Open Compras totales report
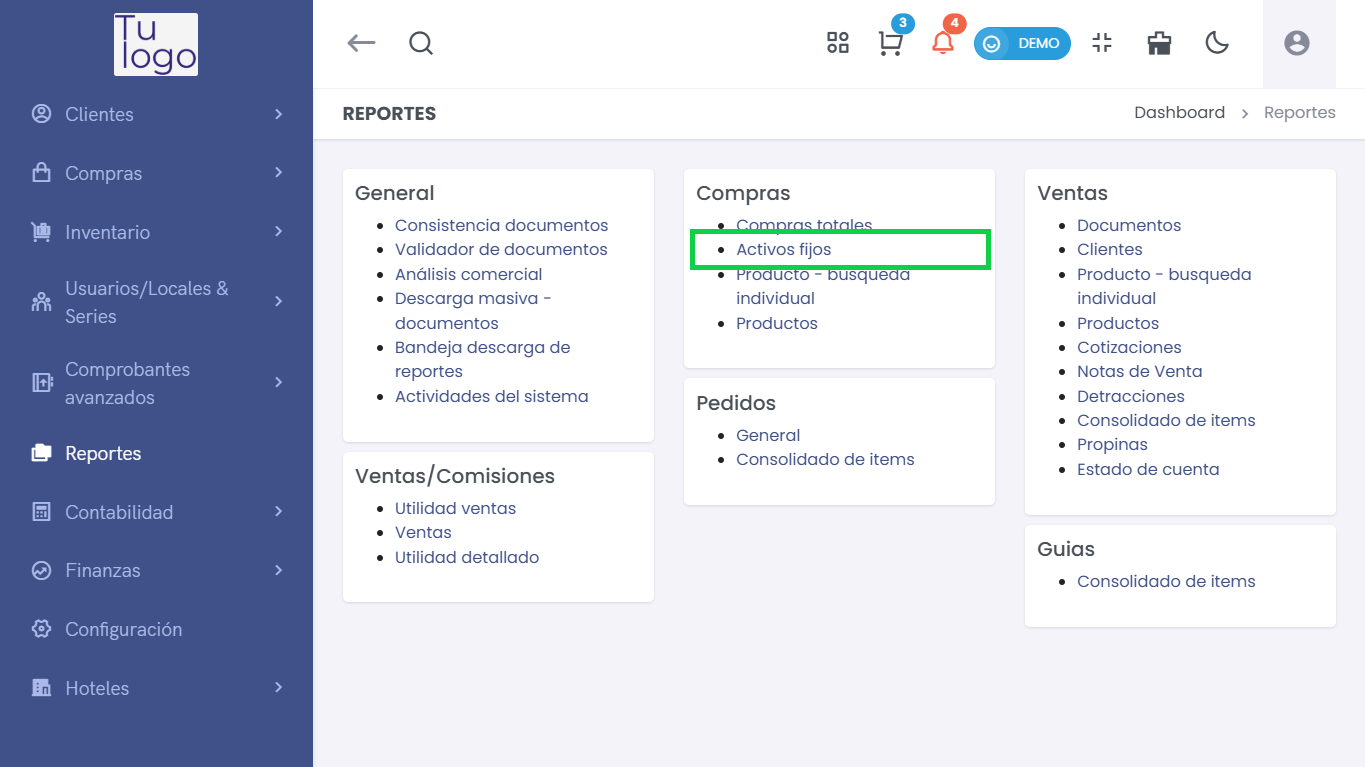The width and height of the screenshot is (1365, 767). 804,225
